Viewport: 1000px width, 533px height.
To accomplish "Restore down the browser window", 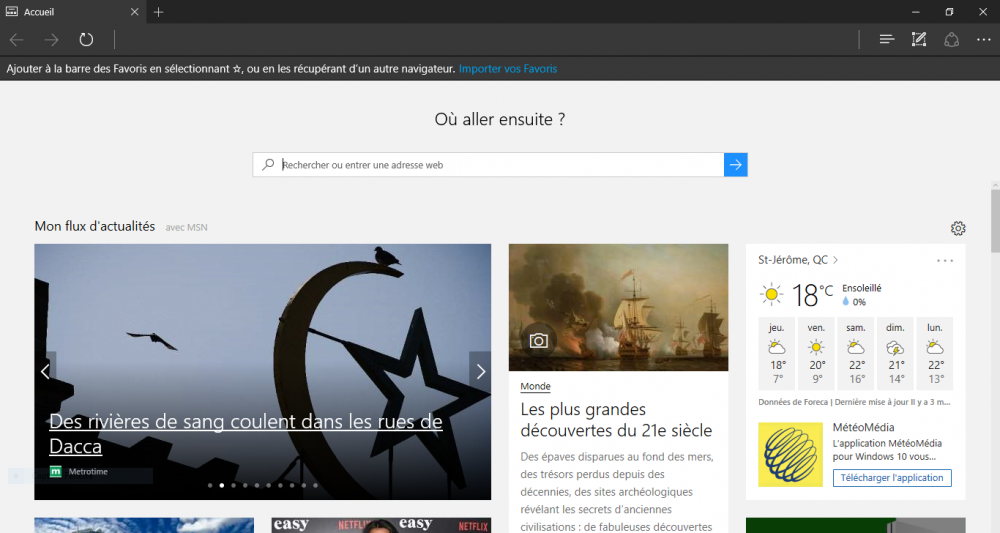I will click(949, 11).
